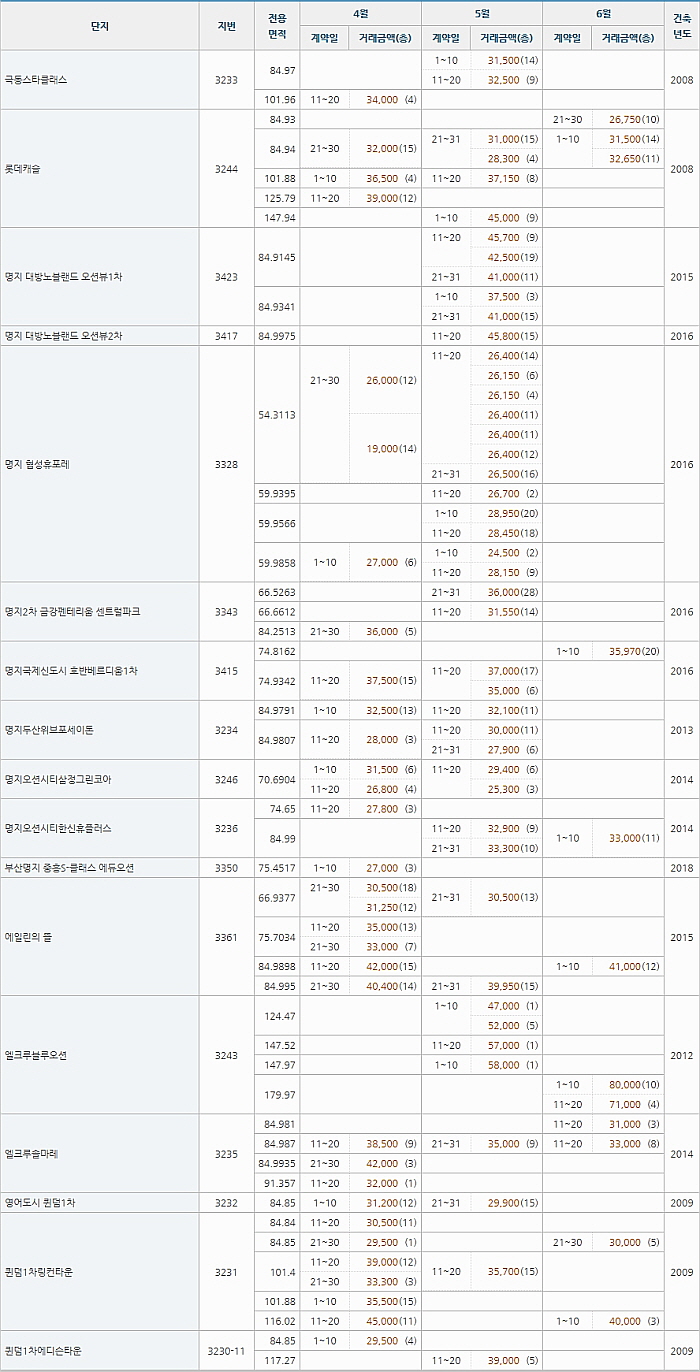Select 부산명지 중흥S-클래스 에듀오션
This screenshot has height=1372, width=700.
click(x=70, y=868)
